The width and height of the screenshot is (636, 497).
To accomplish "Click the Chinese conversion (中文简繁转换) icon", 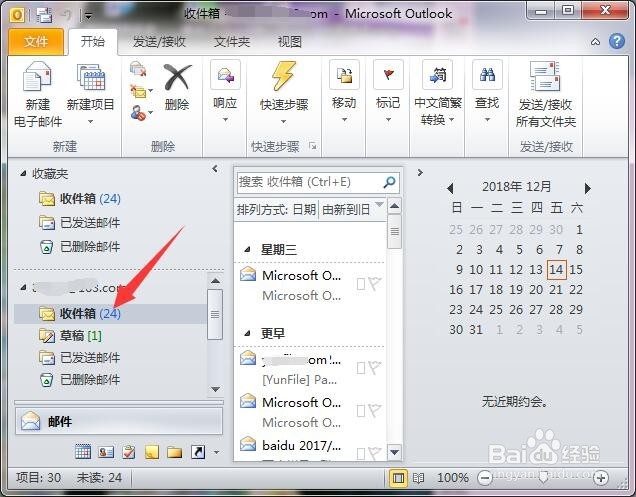I will tap(438, 75).
